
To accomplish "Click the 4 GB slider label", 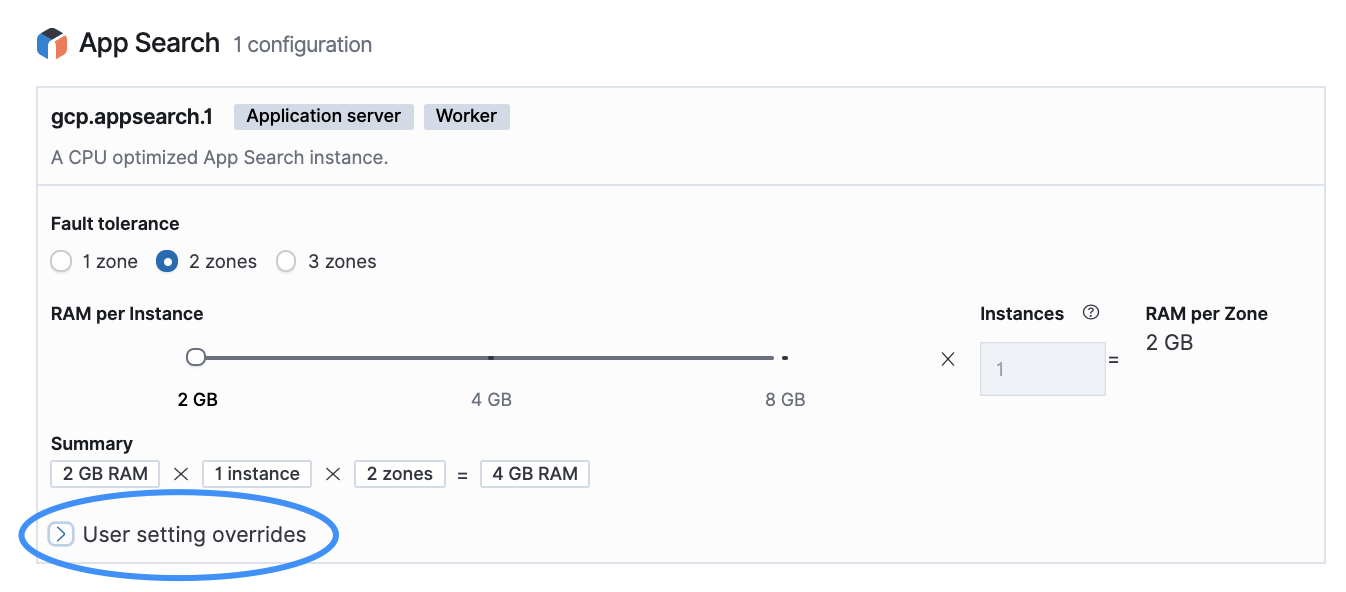I will (x=491, y=400).
